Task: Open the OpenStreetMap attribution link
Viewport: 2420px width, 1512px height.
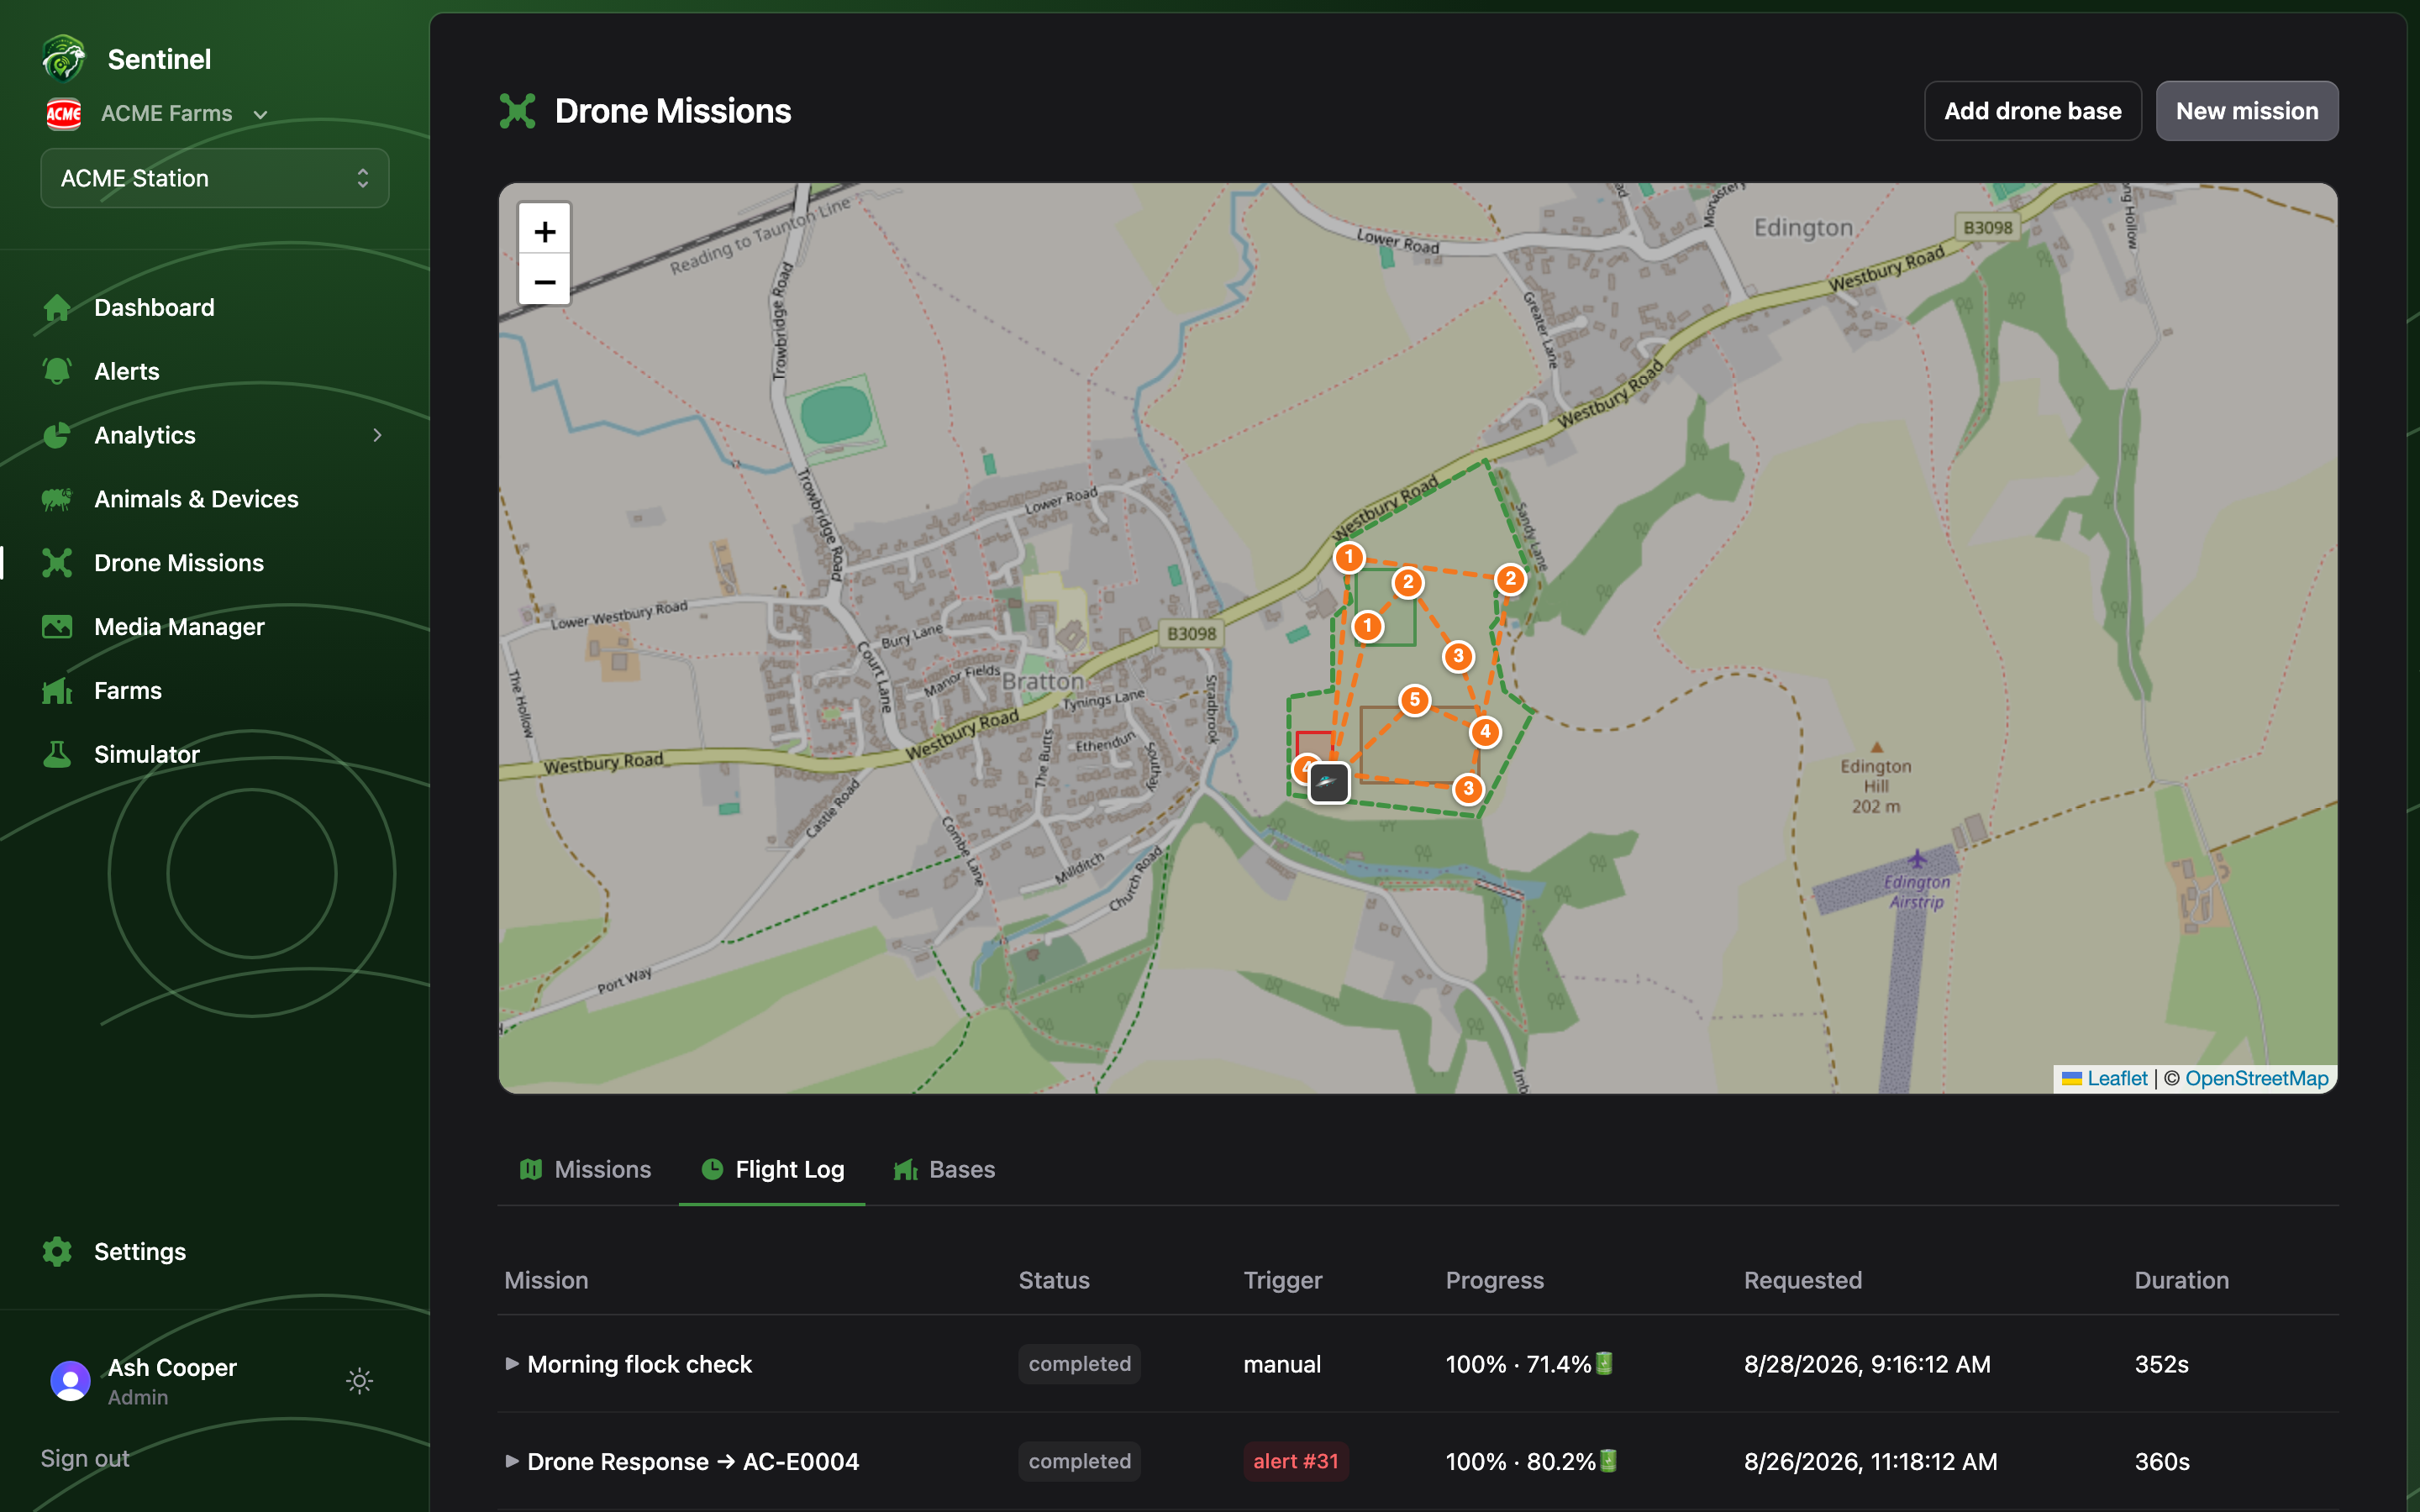Action: pos(2256,1078)
